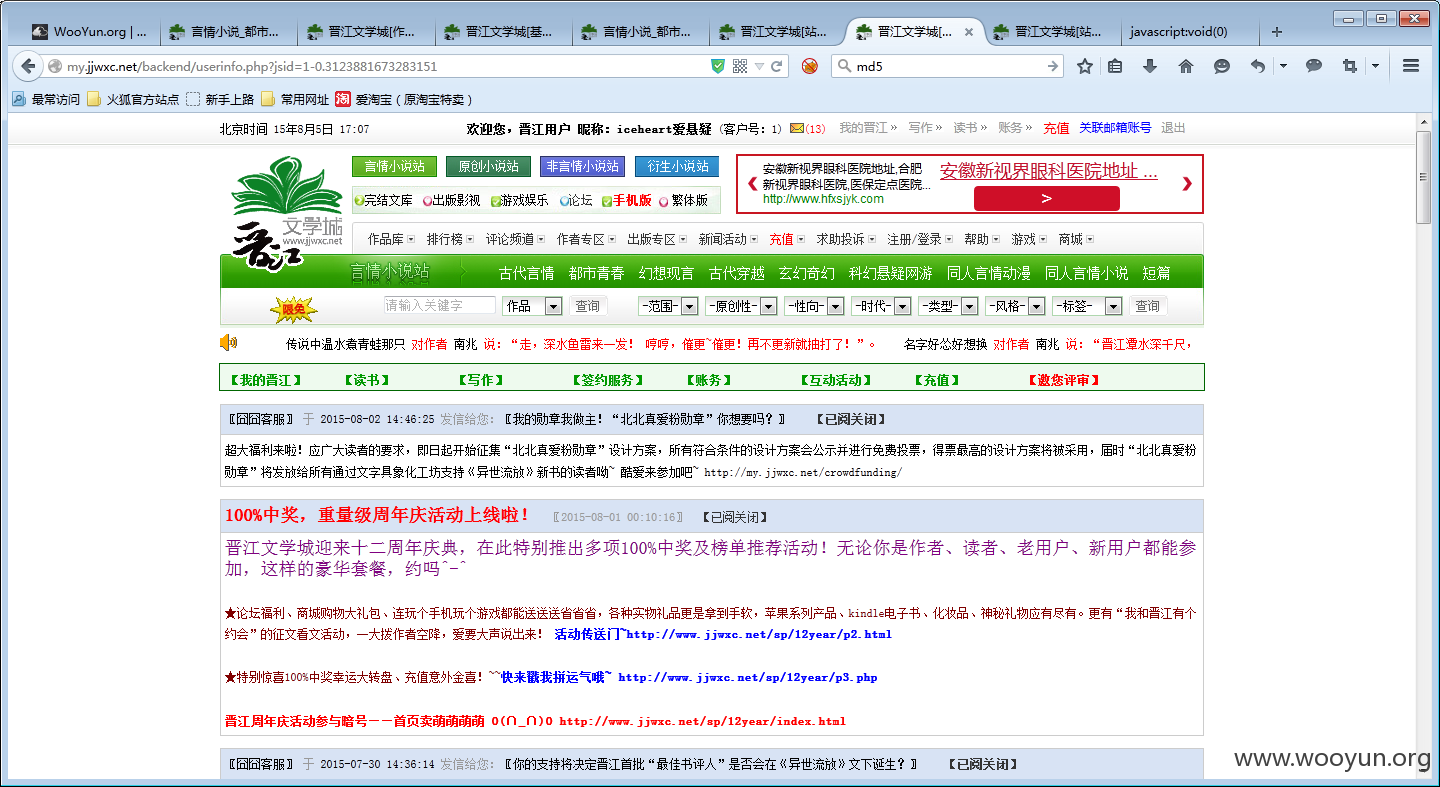
Task: Click the green shield security icon
Action: point(717,66)
